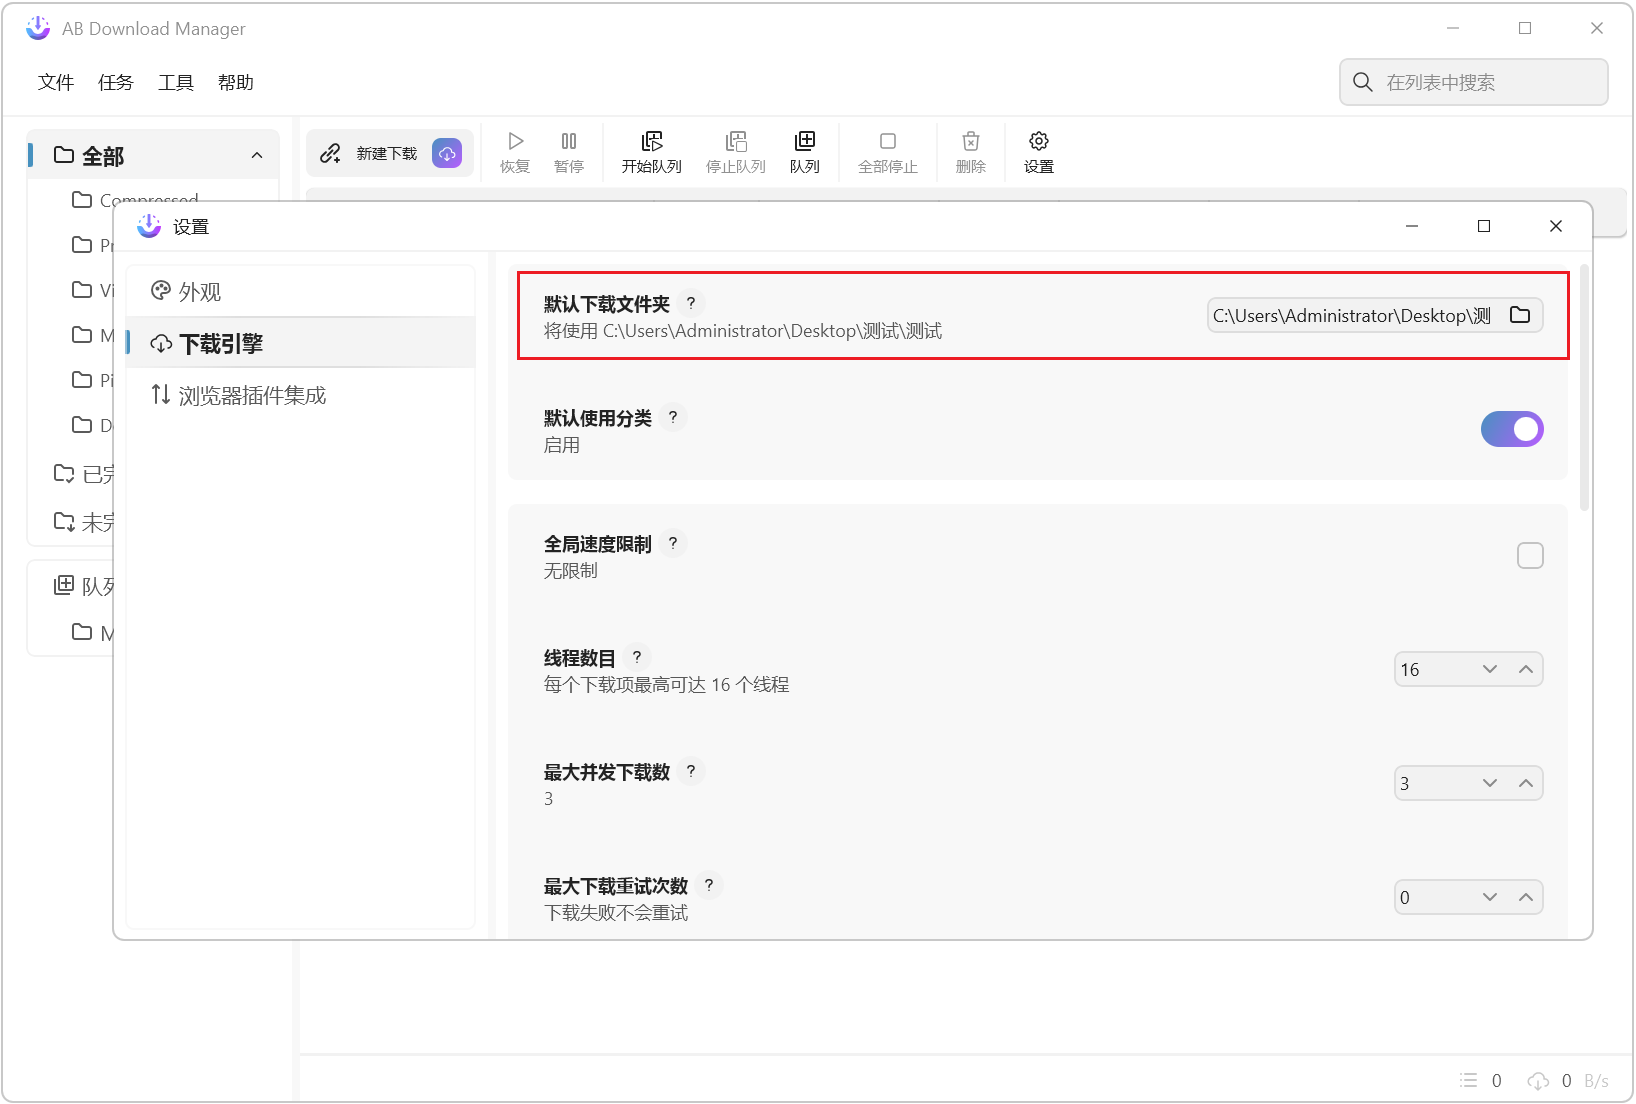This screenshot has width=1636, height=1104.
Task: Switch to 外观 settings tab
Action: (x=301, y=291)
